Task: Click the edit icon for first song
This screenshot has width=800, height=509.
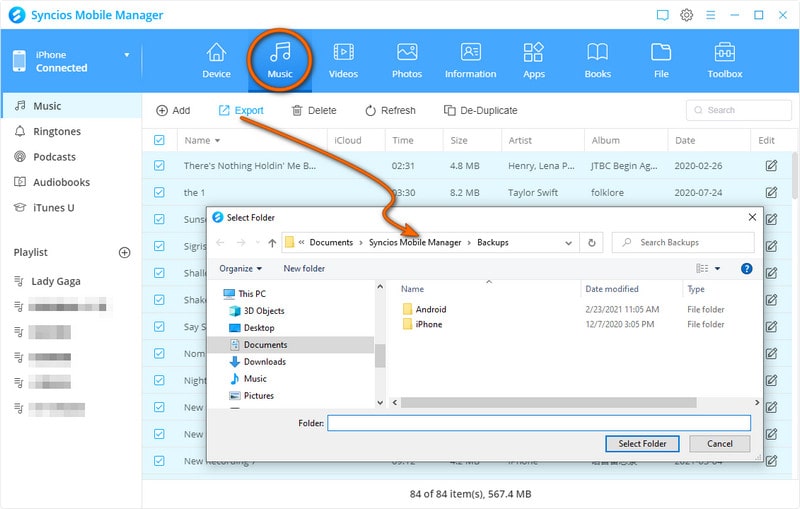Action: click(771, 166)
